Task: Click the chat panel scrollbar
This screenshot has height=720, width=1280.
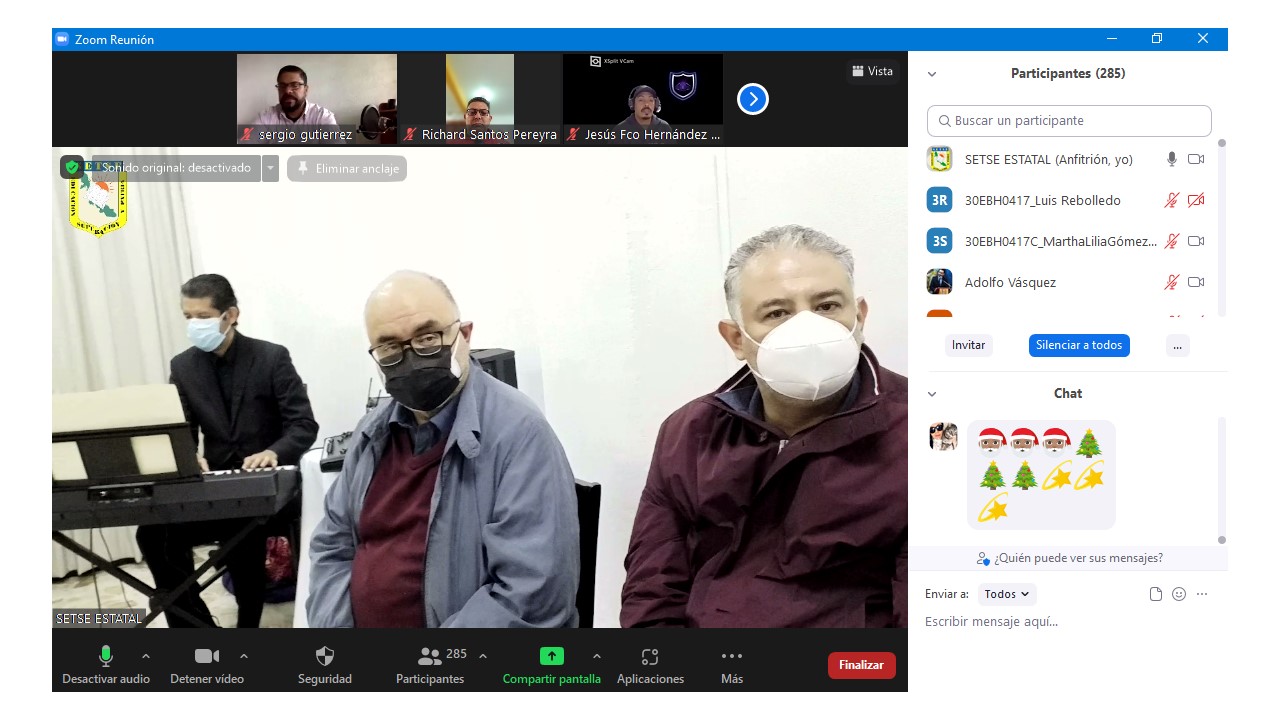Action: 1221,480
